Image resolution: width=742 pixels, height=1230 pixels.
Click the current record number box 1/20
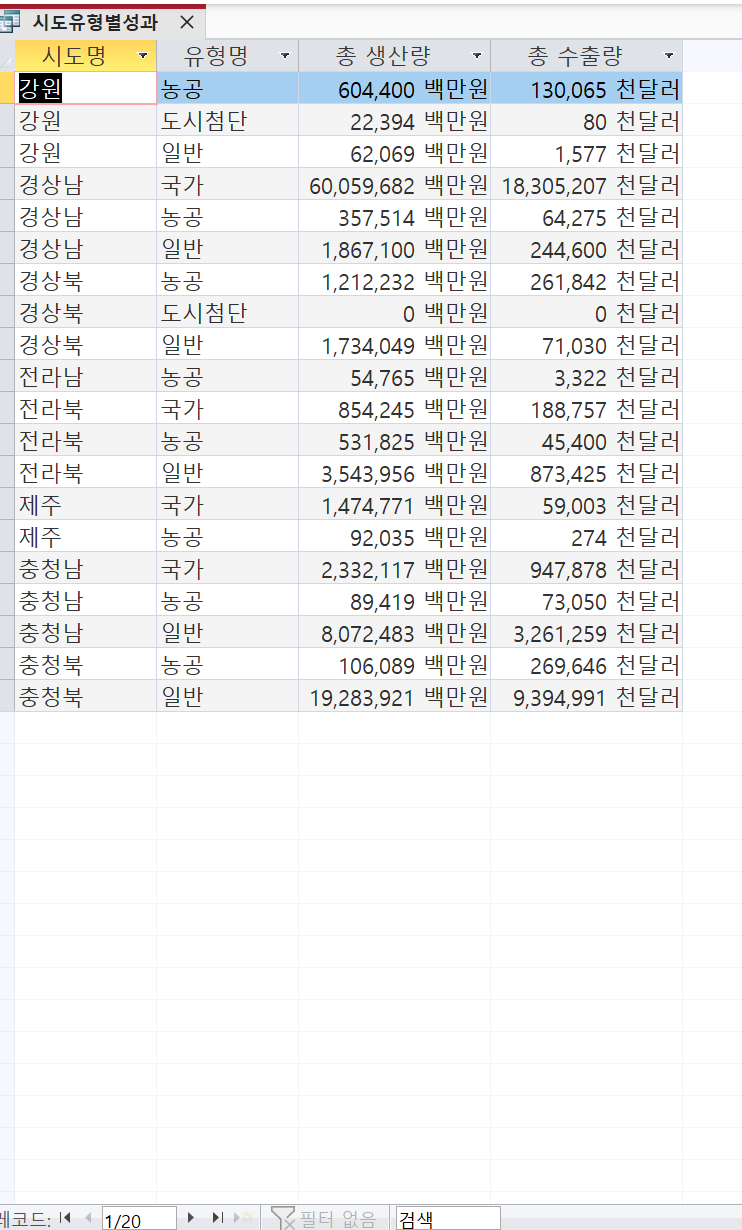pos(138,1219)
